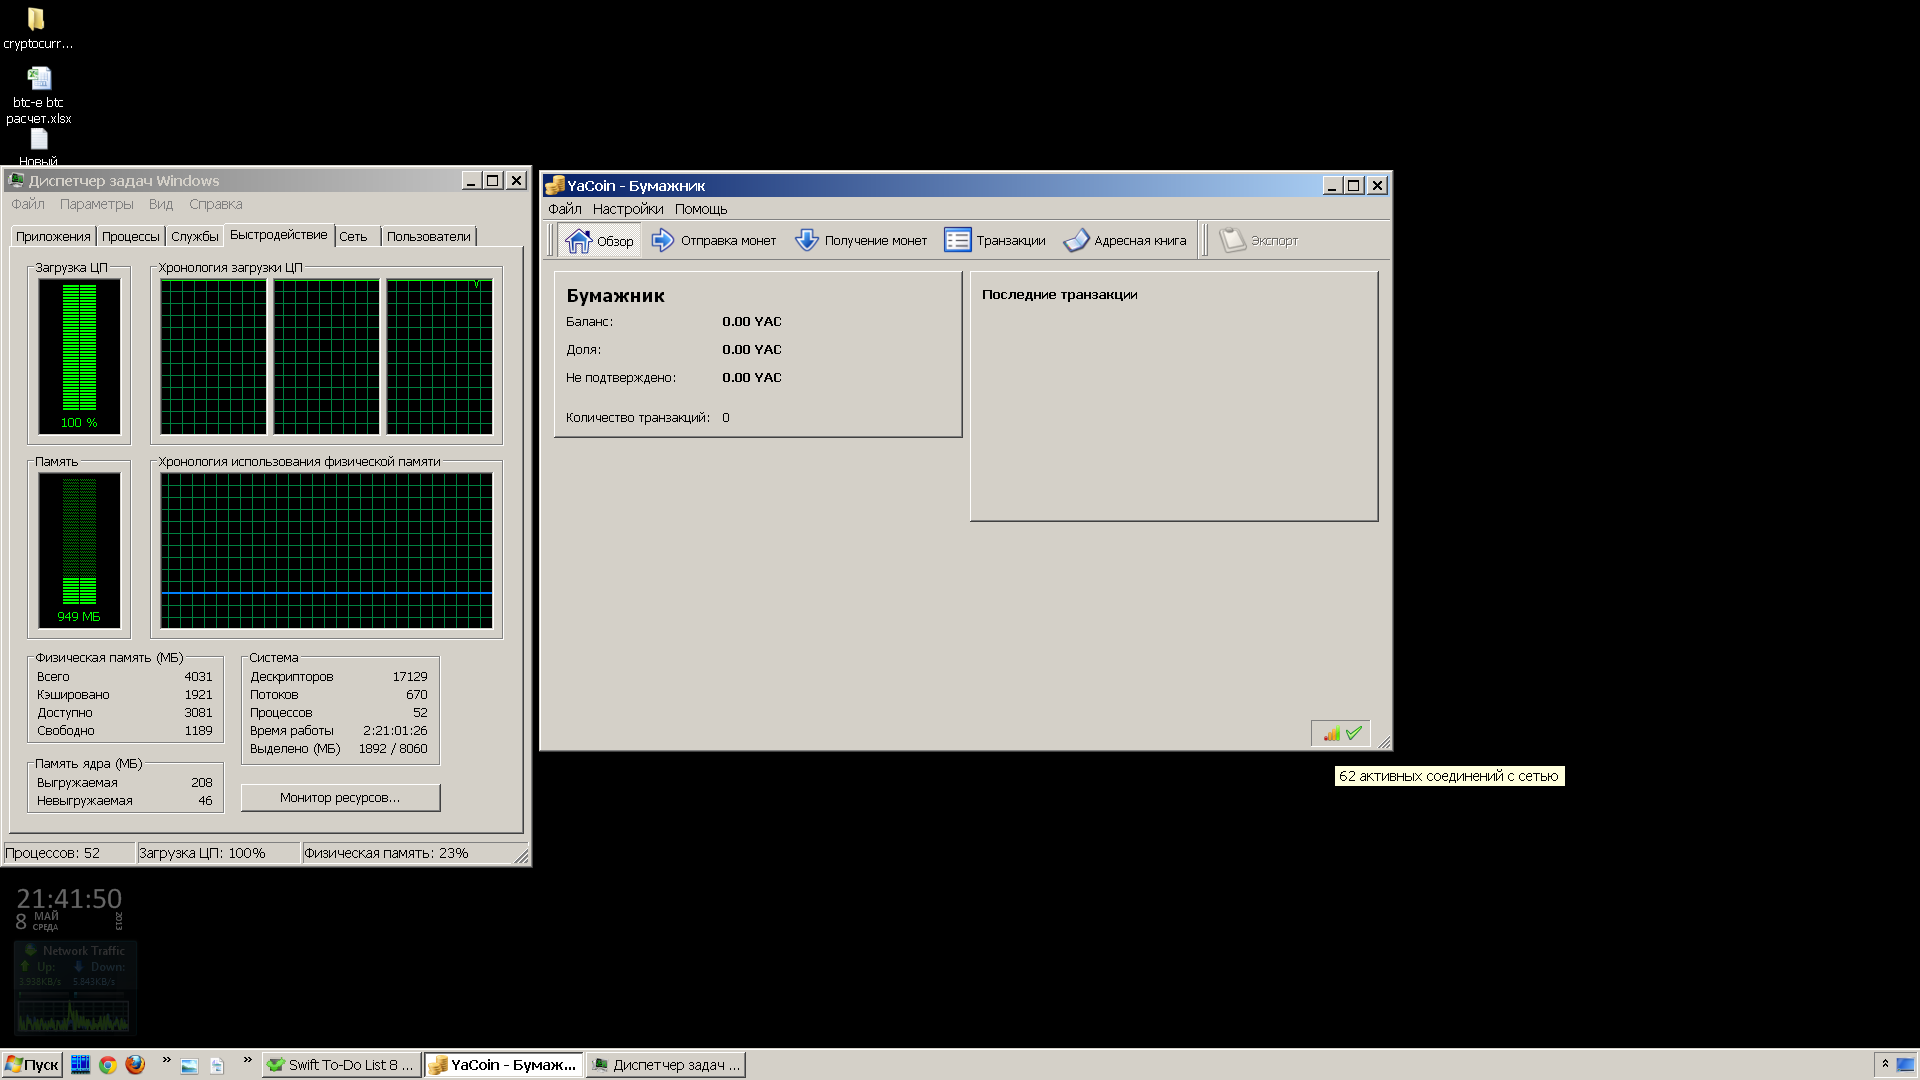Switch to the Сеть tab
This screenshot has height=1080, width=1920.
[x=353, y=237]
